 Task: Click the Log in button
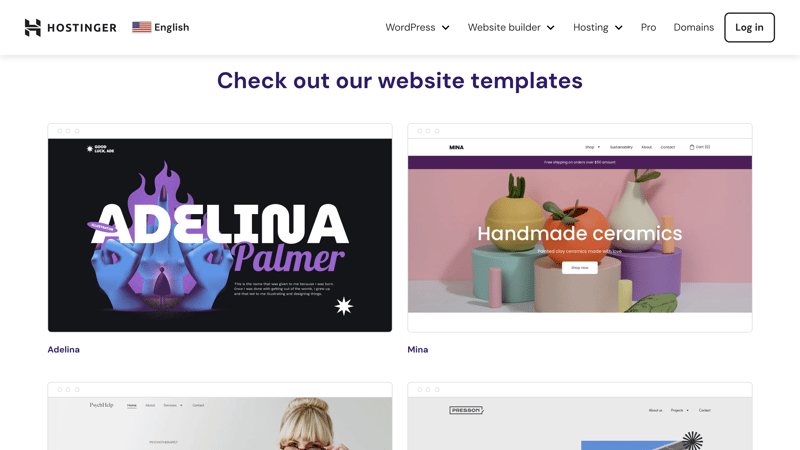pyautogui.click(x=749, y=28)
